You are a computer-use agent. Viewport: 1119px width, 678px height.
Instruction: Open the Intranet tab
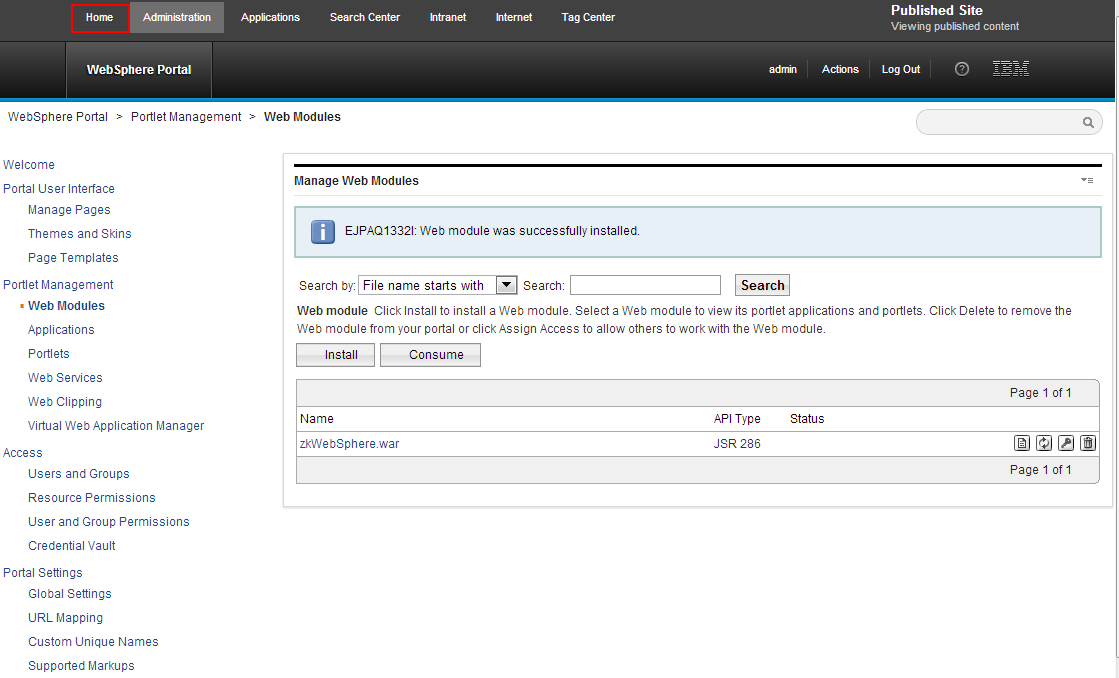pos(448,17)
